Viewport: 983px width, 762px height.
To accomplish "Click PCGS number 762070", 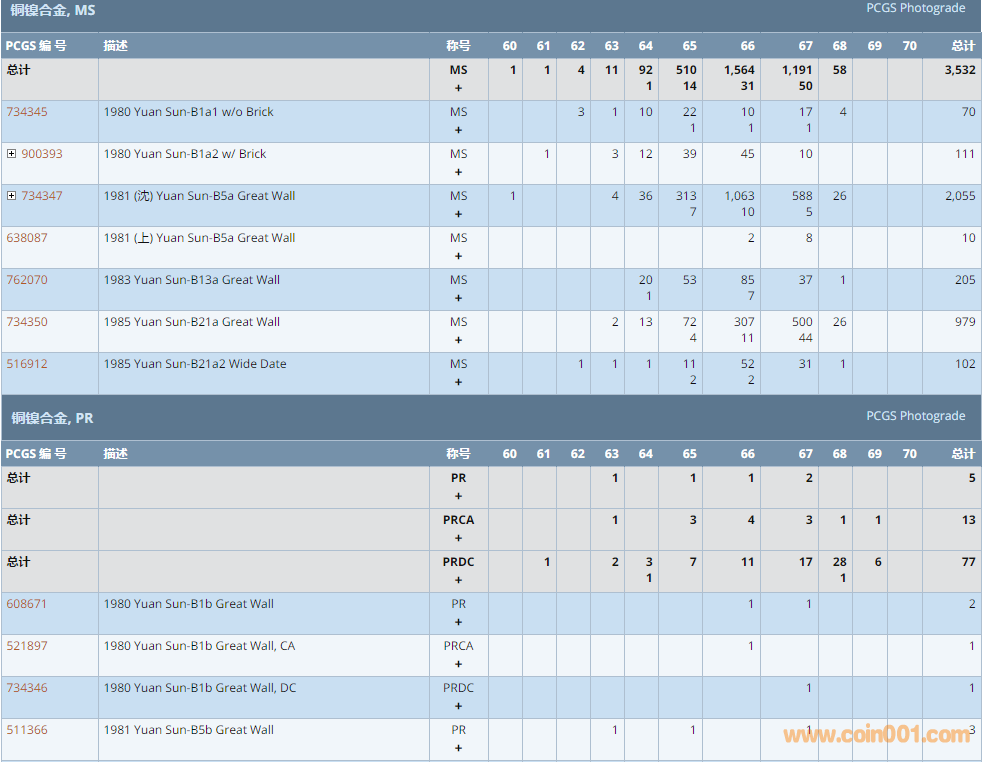I will [27, 280].
